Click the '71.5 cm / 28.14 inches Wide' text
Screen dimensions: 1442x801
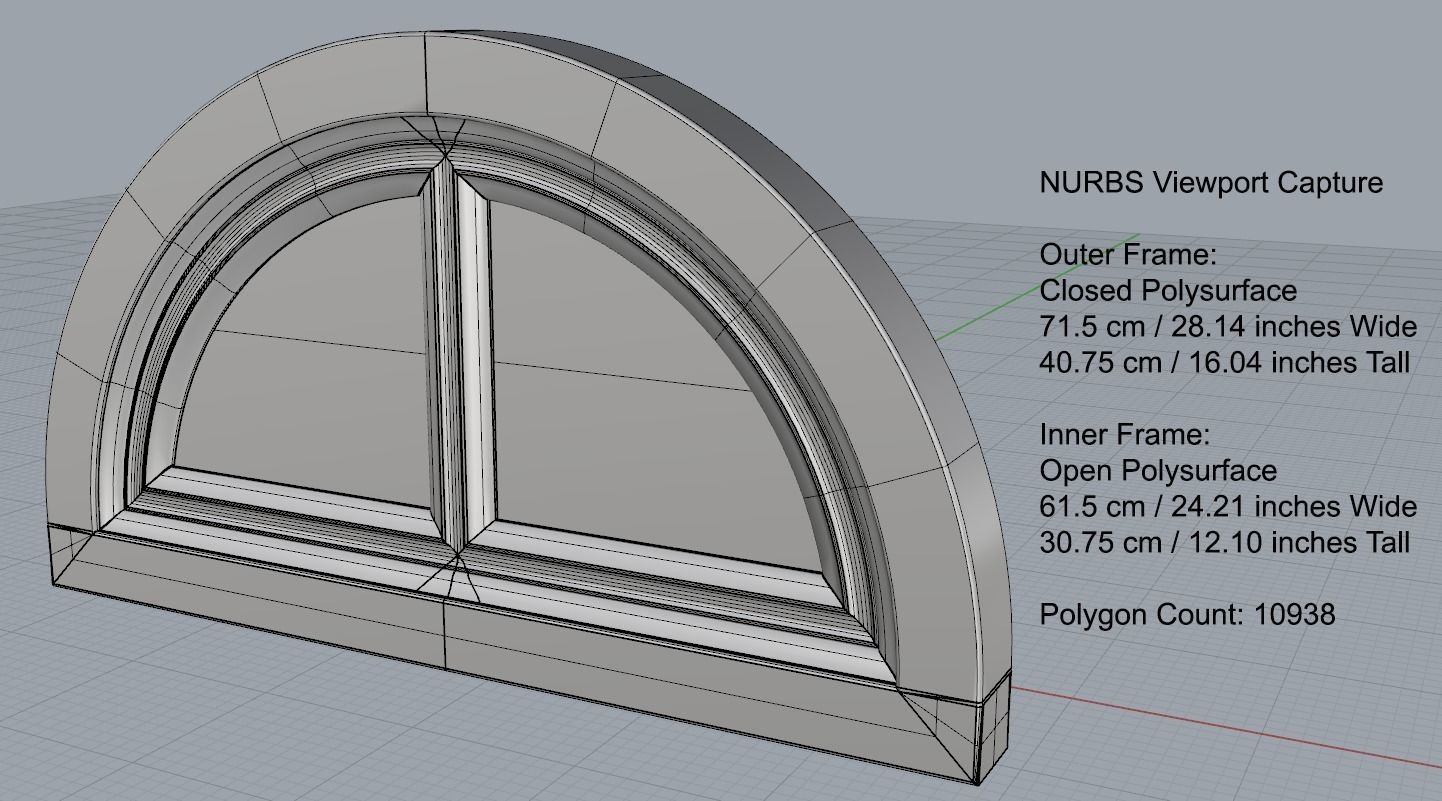pyautogui.click(x=1228, y=327)
